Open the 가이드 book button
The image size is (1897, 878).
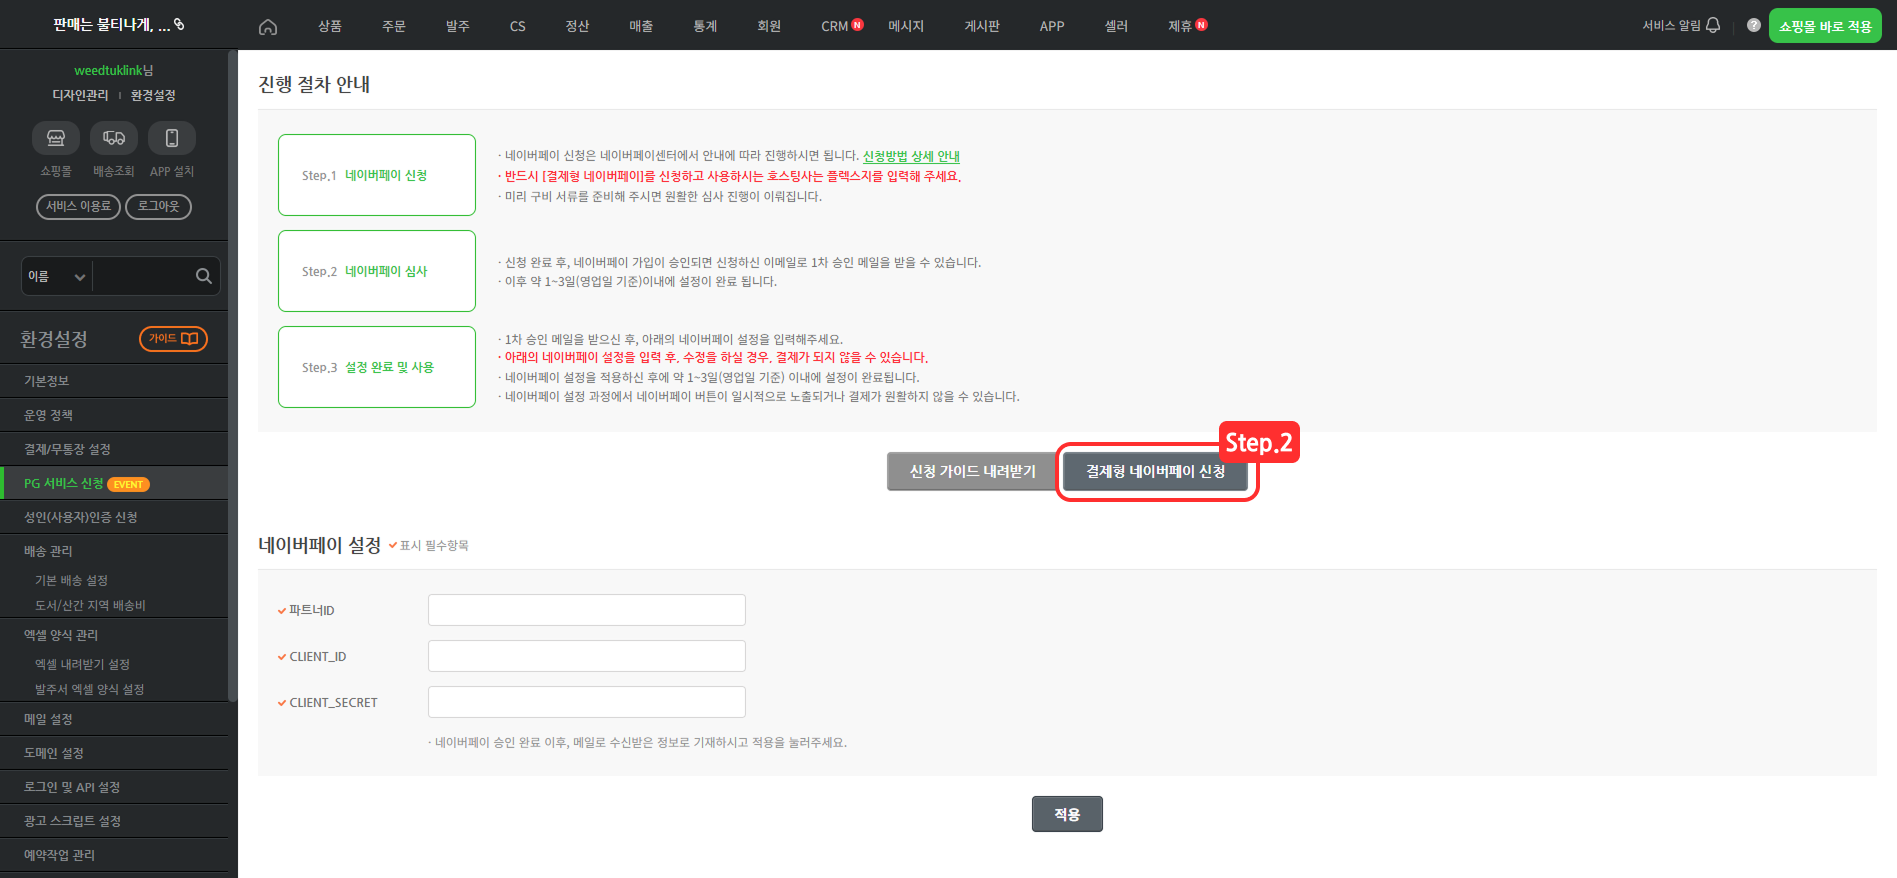[x=173, y=339]
